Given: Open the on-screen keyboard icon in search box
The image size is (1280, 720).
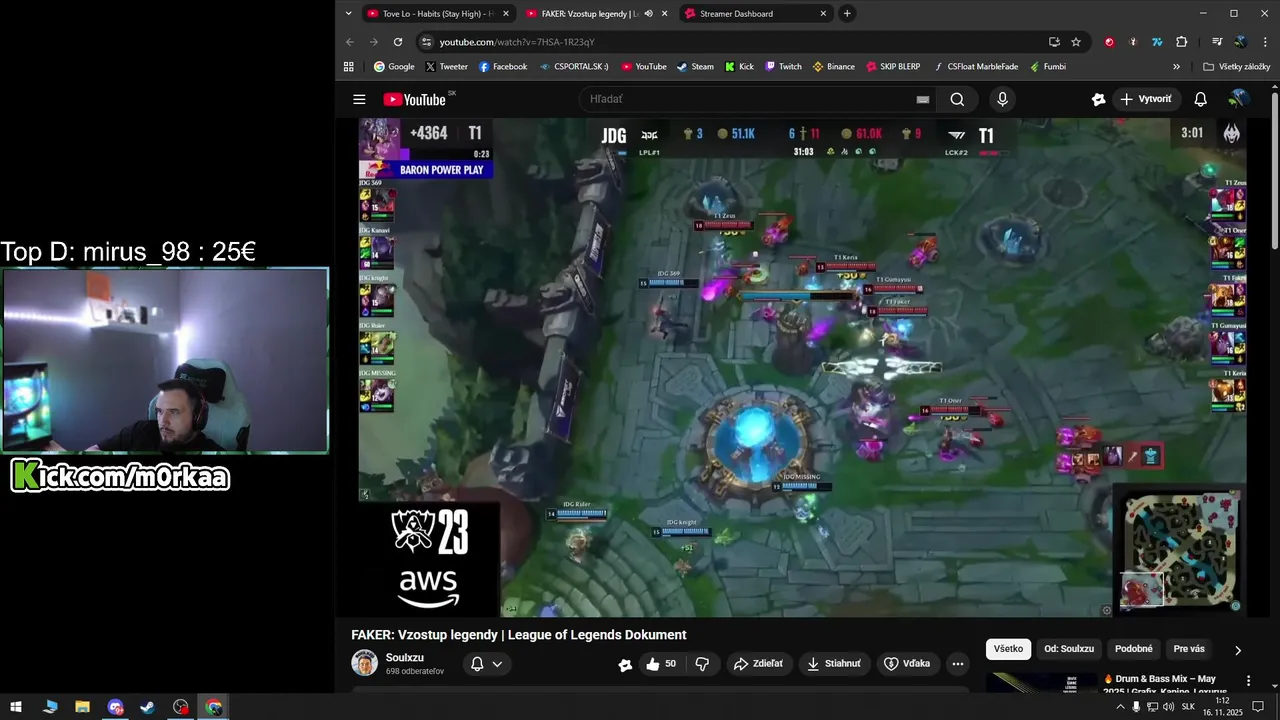Looking at the screenshot, I should 923,99.
